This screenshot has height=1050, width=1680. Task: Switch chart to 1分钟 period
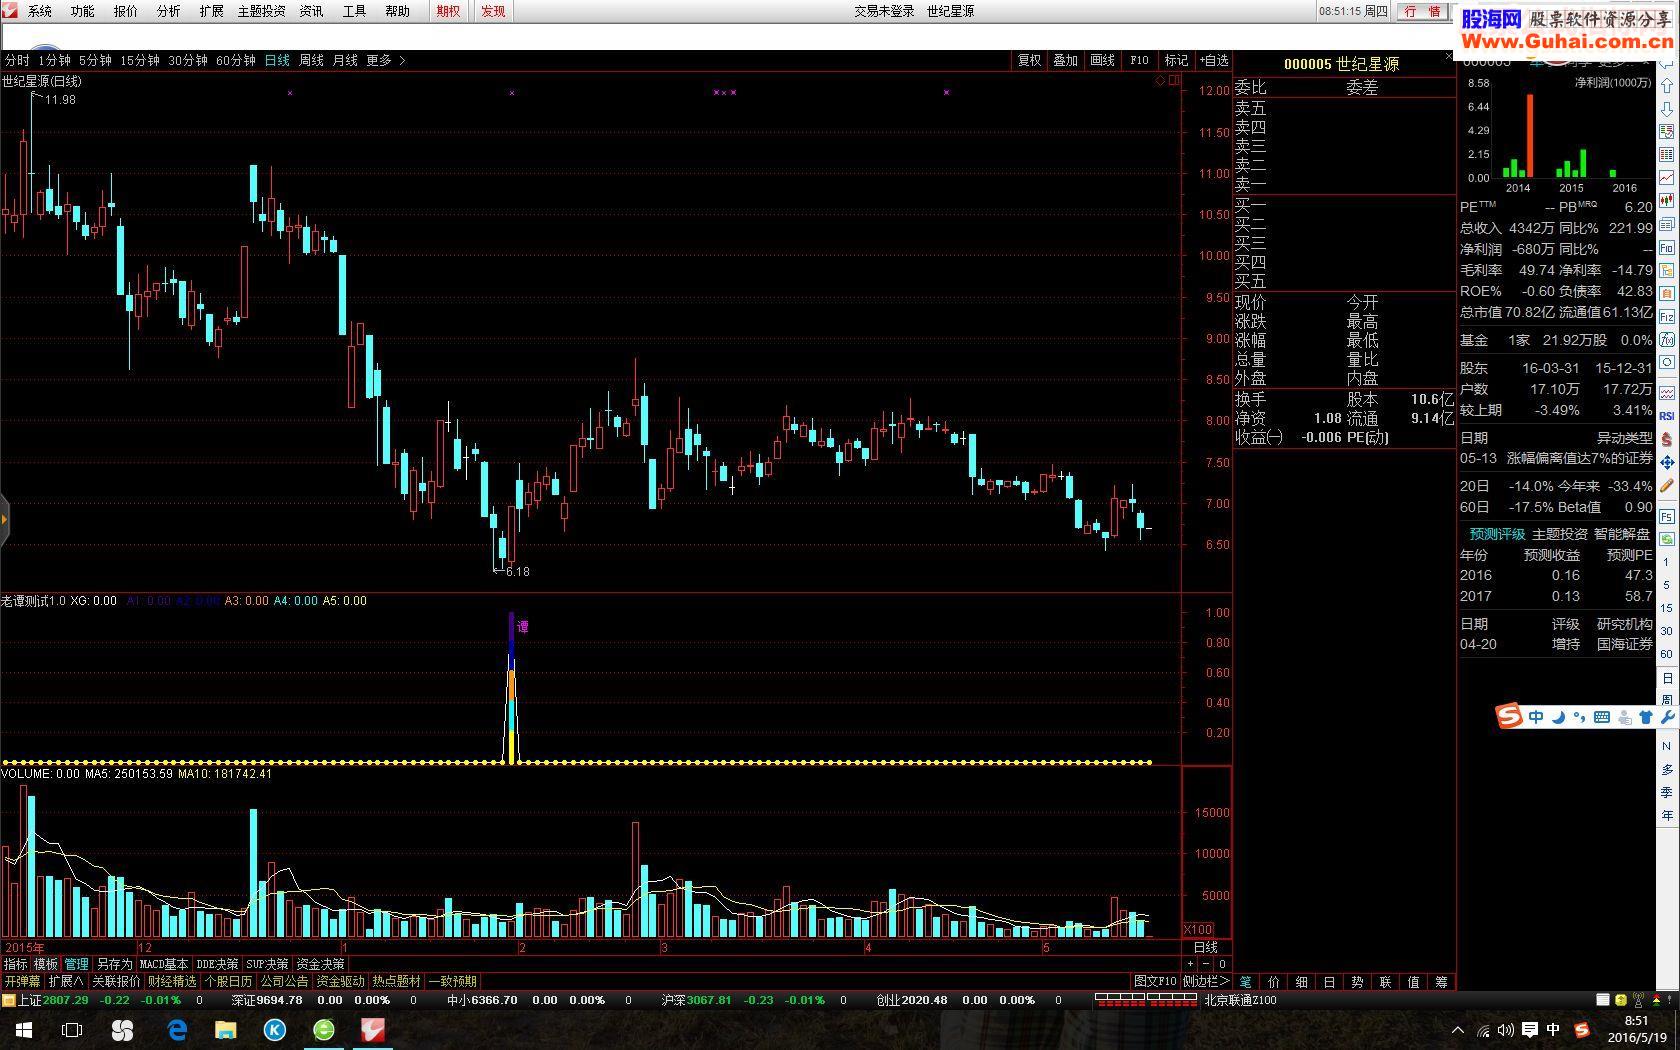point(54,61)
